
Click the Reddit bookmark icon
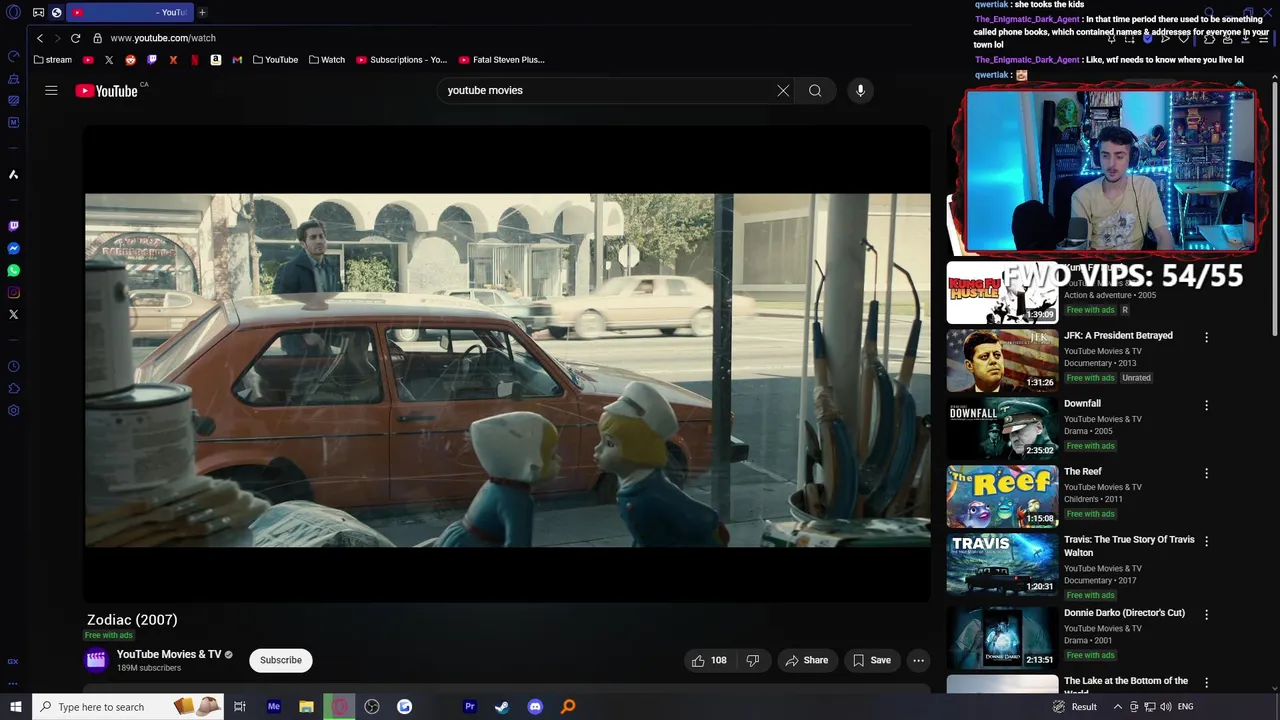pyautogui.click(x=130, y=60)
